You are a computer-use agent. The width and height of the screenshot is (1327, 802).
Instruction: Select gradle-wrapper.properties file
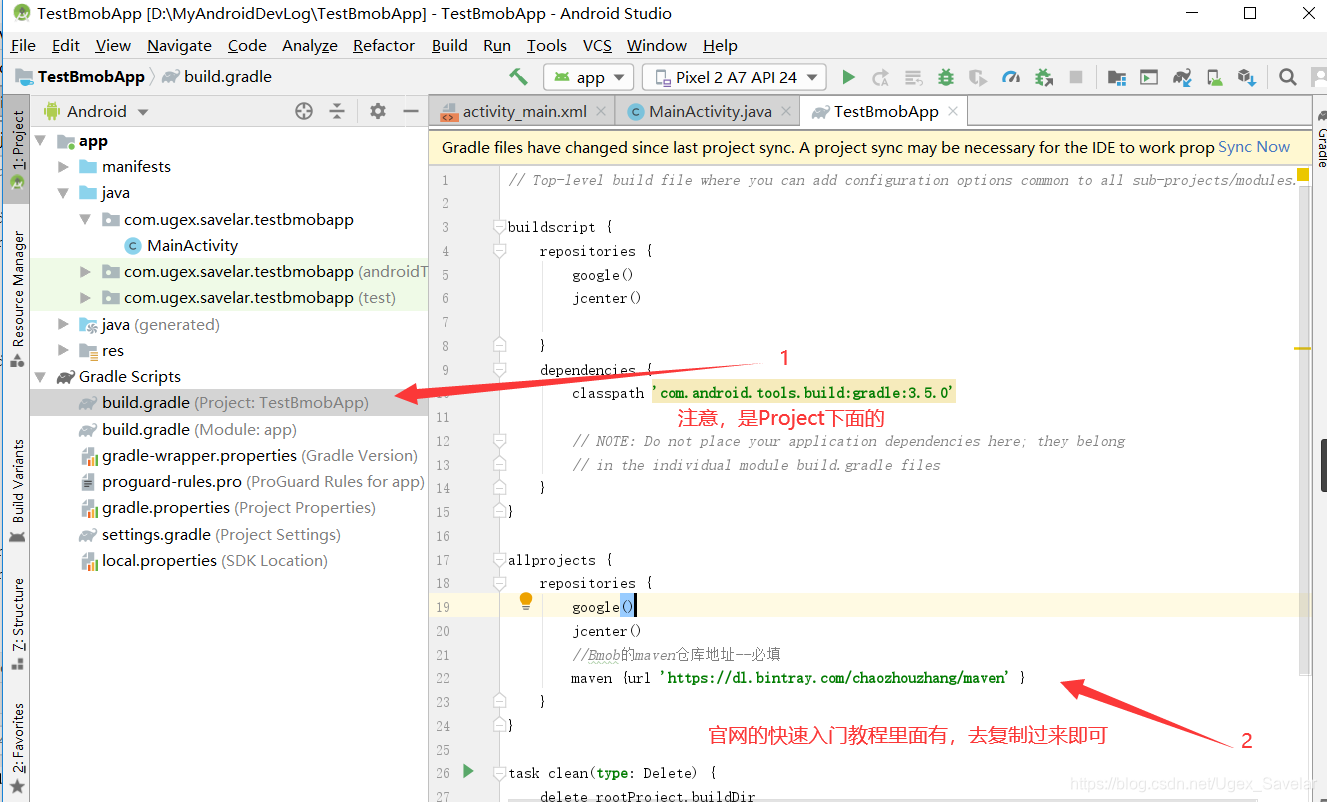248,455
